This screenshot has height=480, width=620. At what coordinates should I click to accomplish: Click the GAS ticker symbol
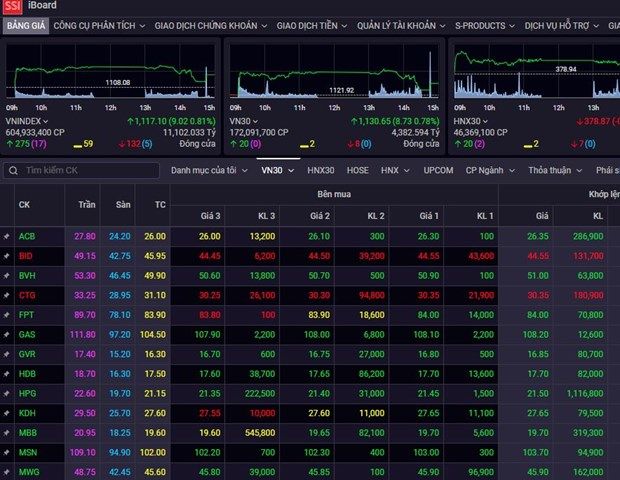tap(27, 334)
